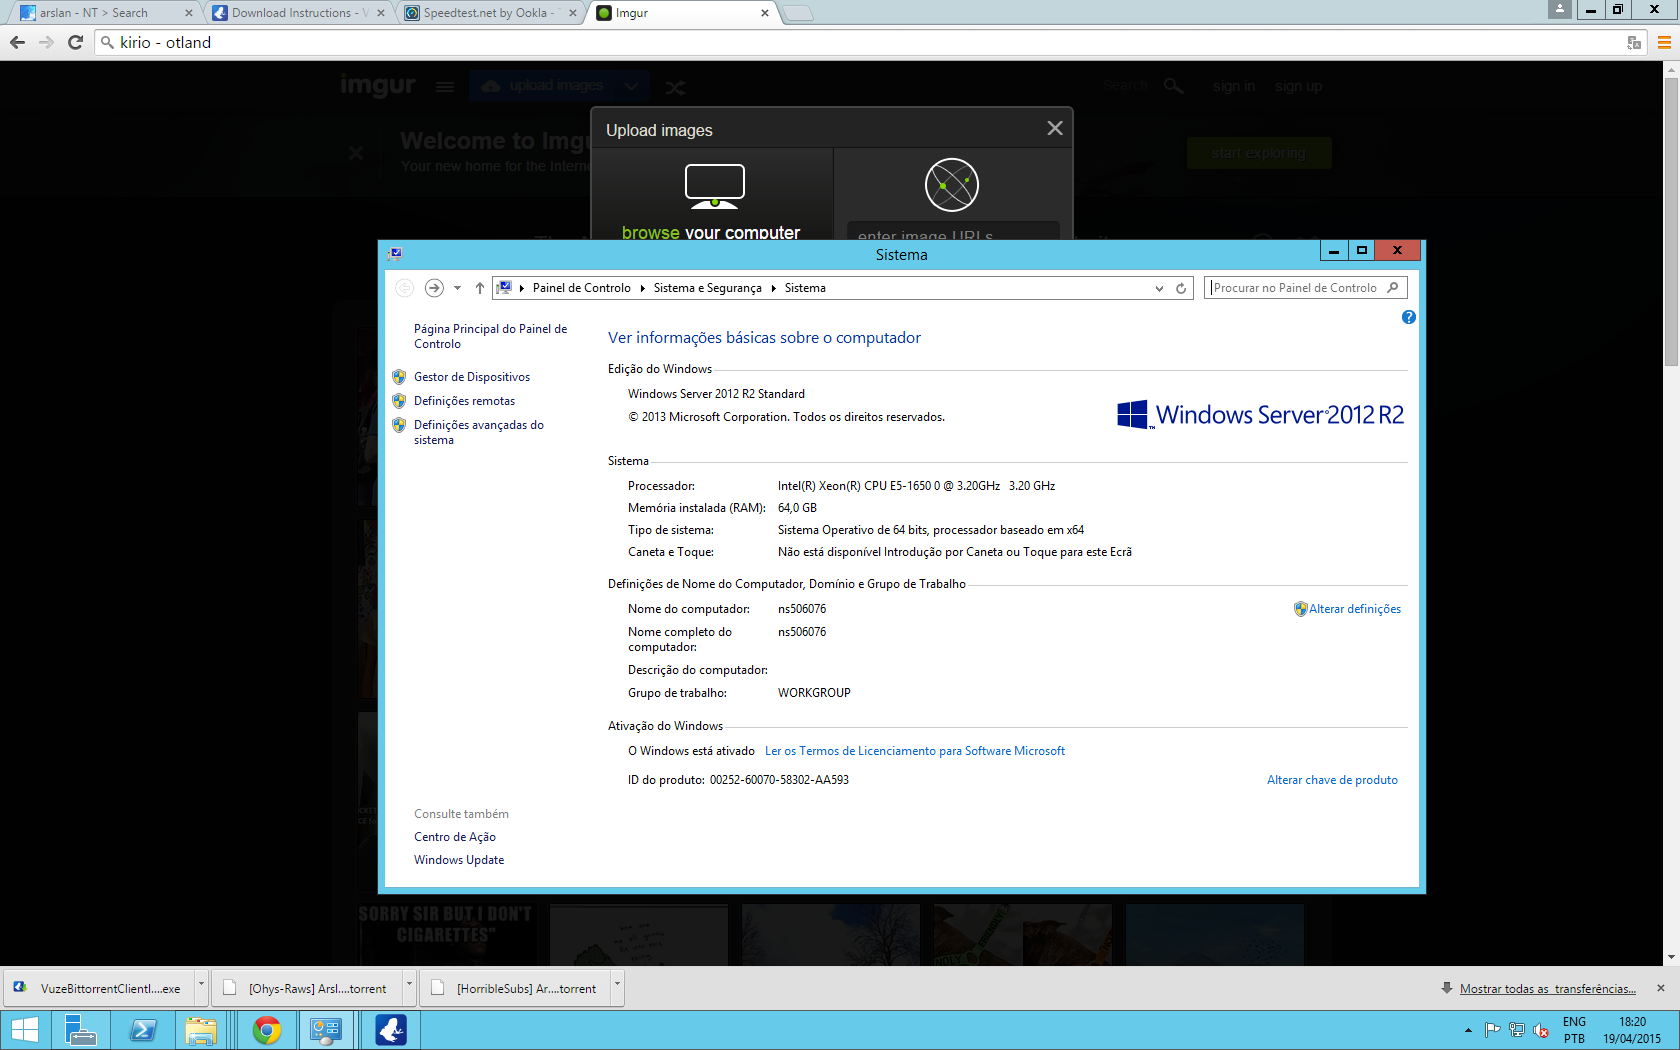Click Chrome reload button
Viewport: 1680px width, 1050px height.
[75, 42]
